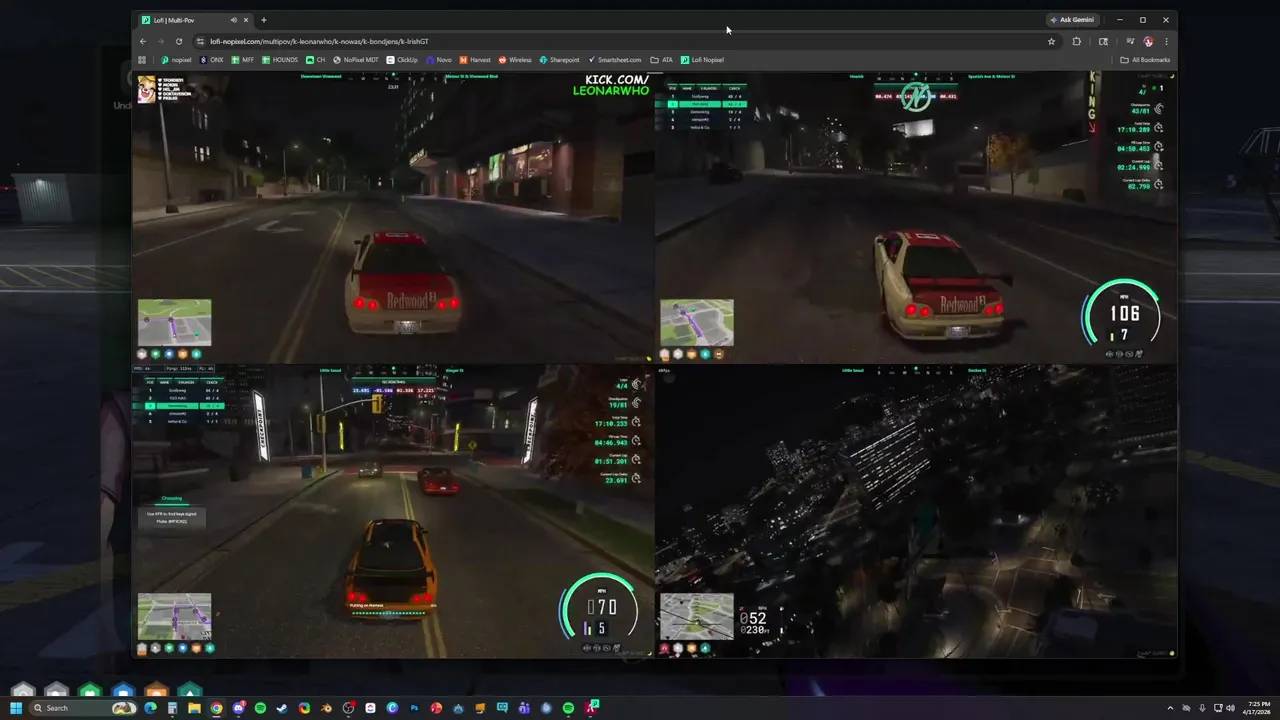Viewport: 1280px width, 720px height.
Task: Open Photoshop from the taskbar
Action: 414,708
